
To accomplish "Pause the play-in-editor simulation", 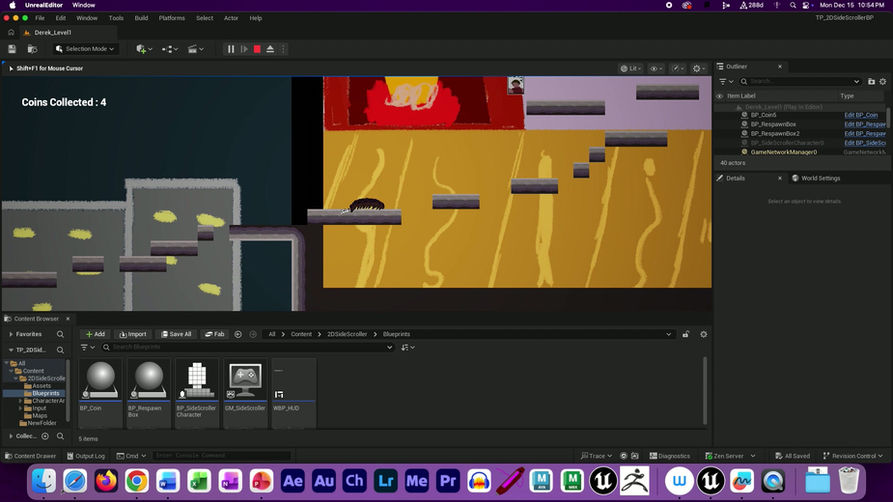I will coord(231,49).
